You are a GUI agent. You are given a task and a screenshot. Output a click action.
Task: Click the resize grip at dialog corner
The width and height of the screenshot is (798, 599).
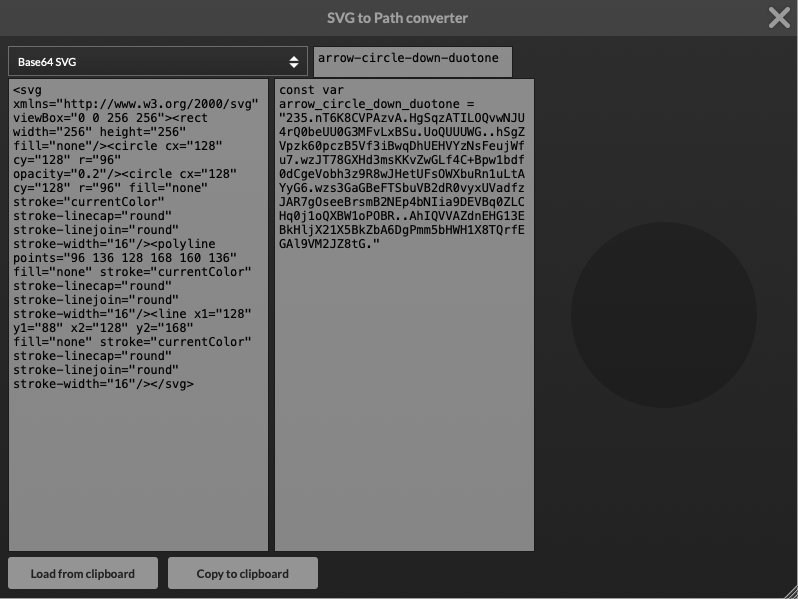pyautogui.click(x=792, y=593)
